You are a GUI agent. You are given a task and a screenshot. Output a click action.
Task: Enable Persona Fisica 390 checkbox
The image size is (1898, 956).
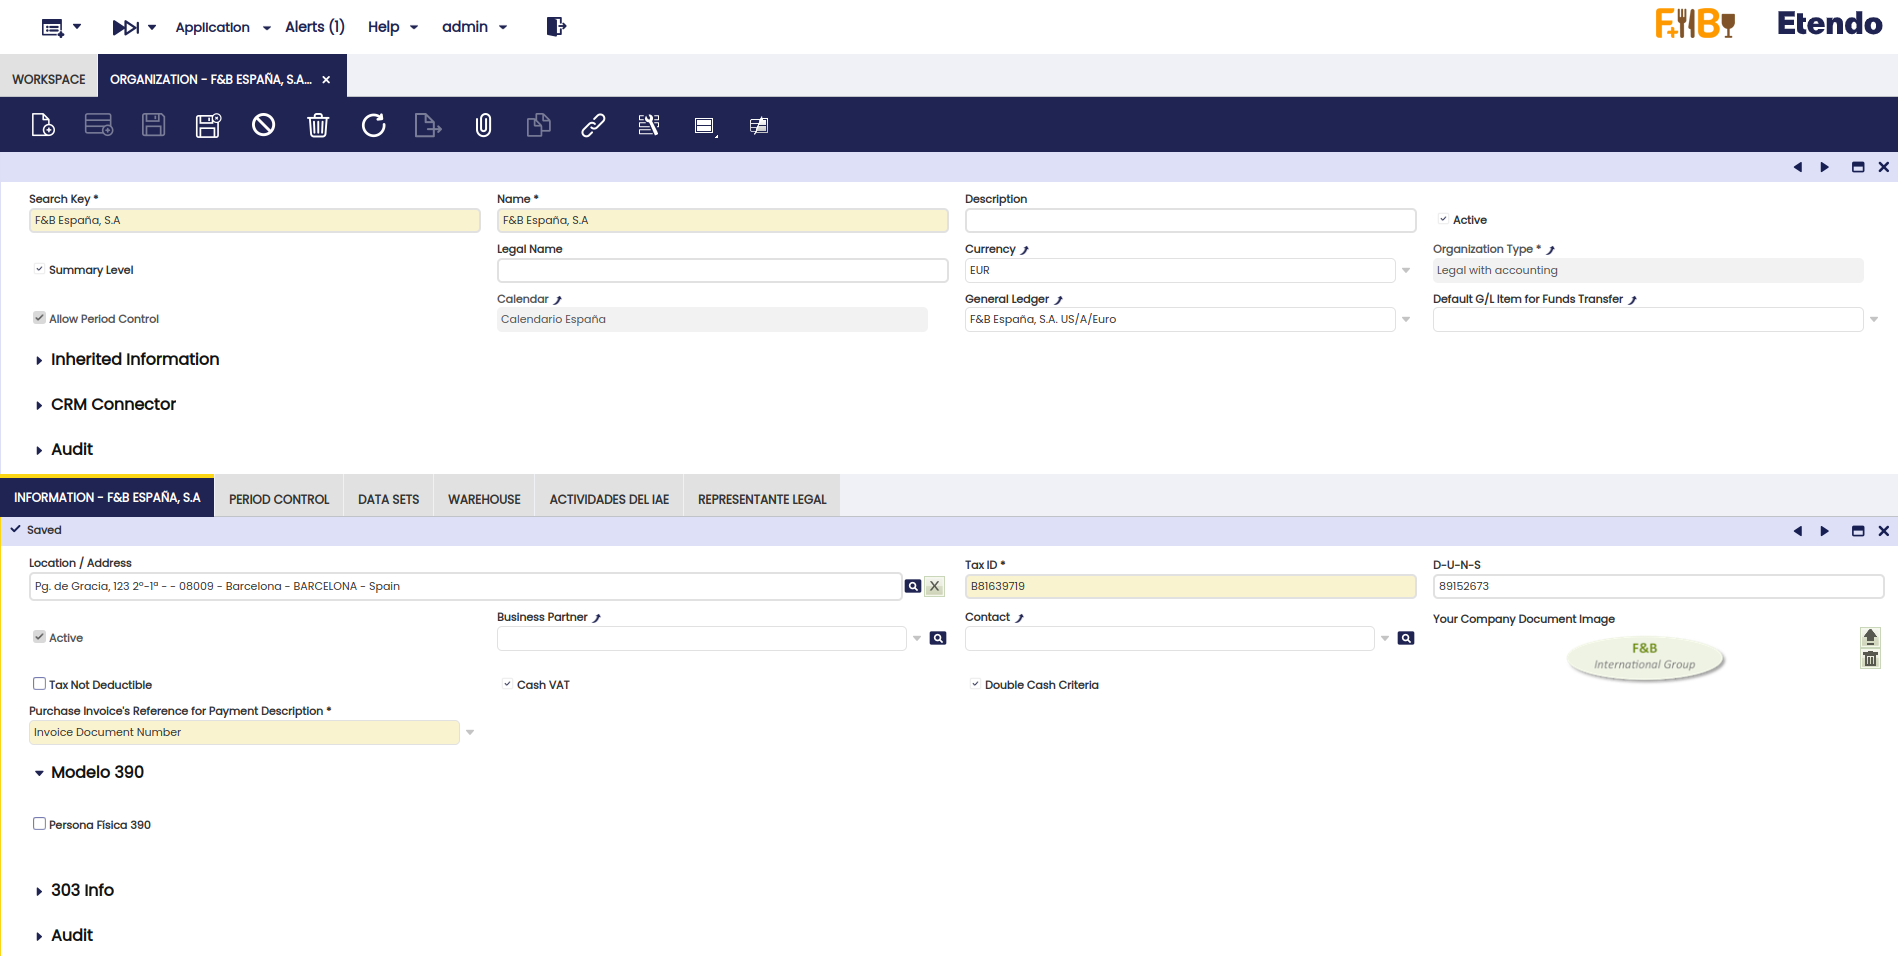(x=39, y=824)
